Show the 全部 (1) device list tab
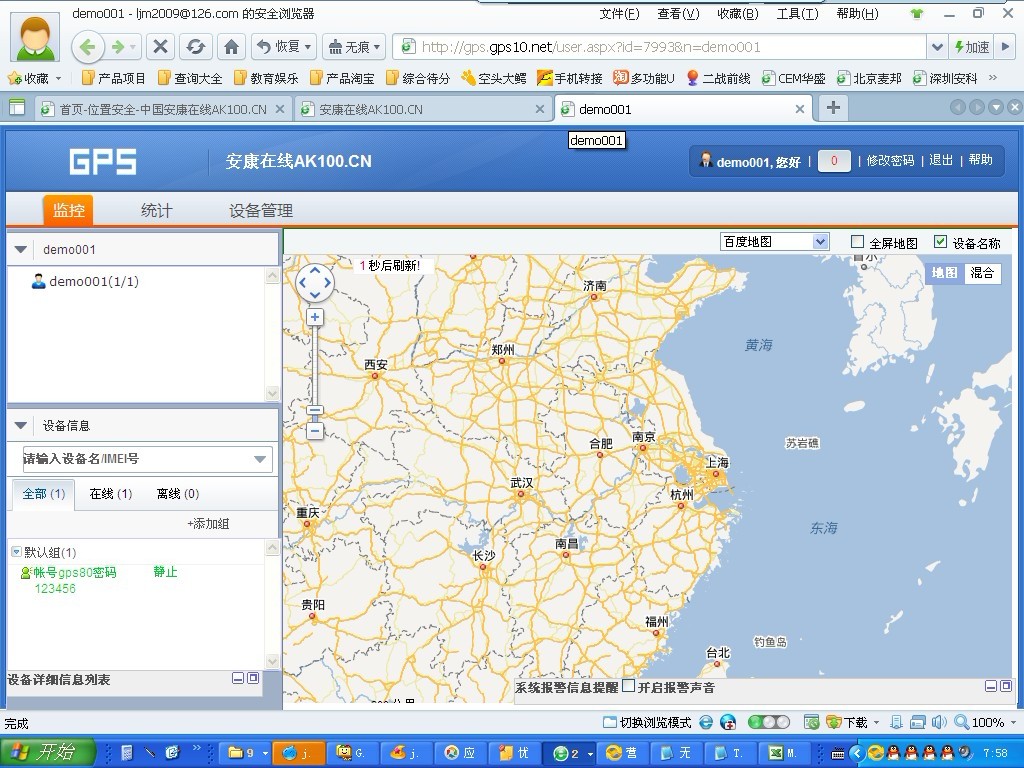 [44, 494]
